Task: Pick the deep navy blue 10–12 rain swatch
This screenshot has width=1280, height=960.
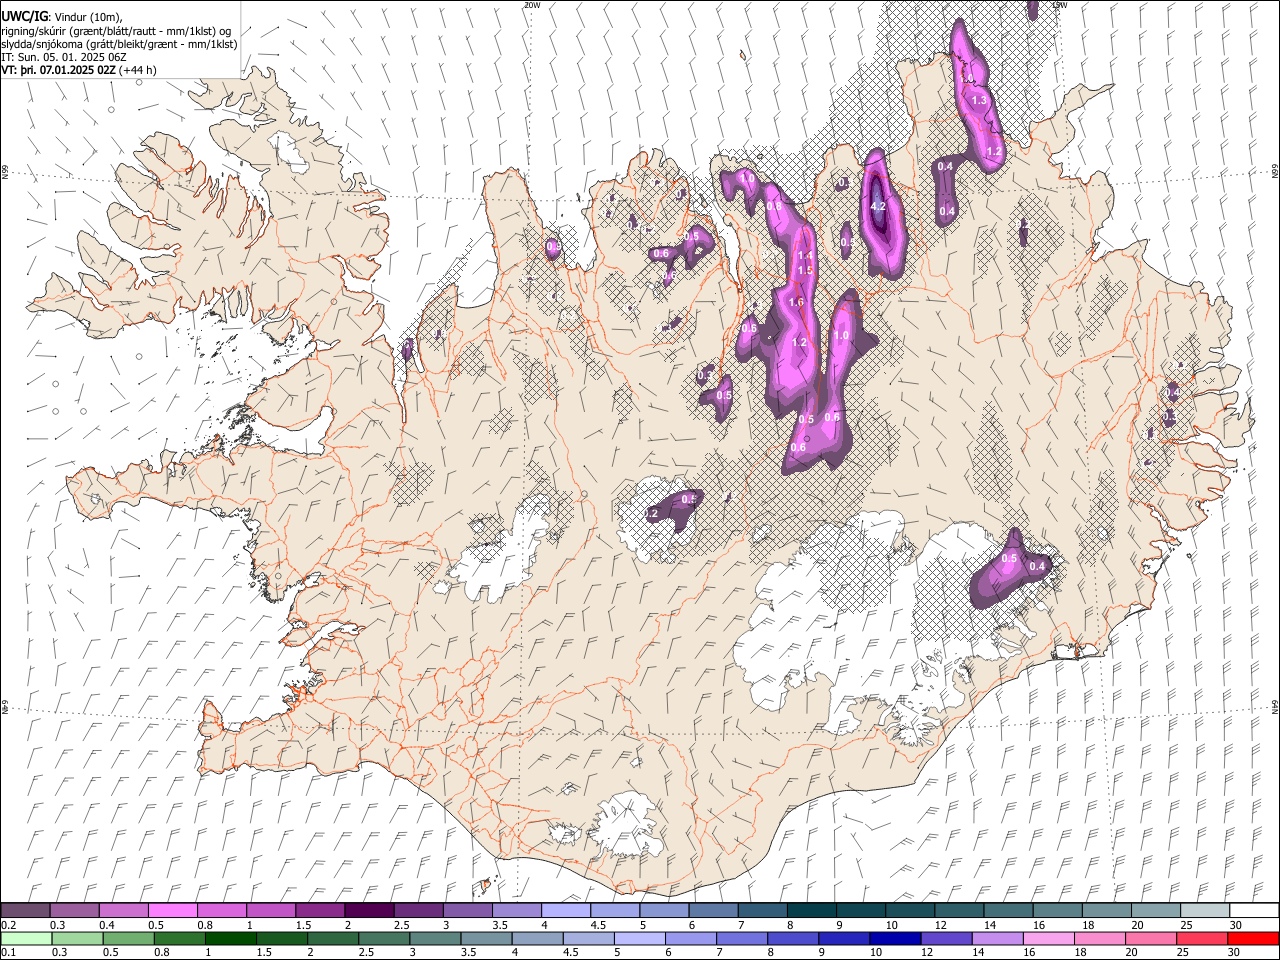Action: (895, 938)
